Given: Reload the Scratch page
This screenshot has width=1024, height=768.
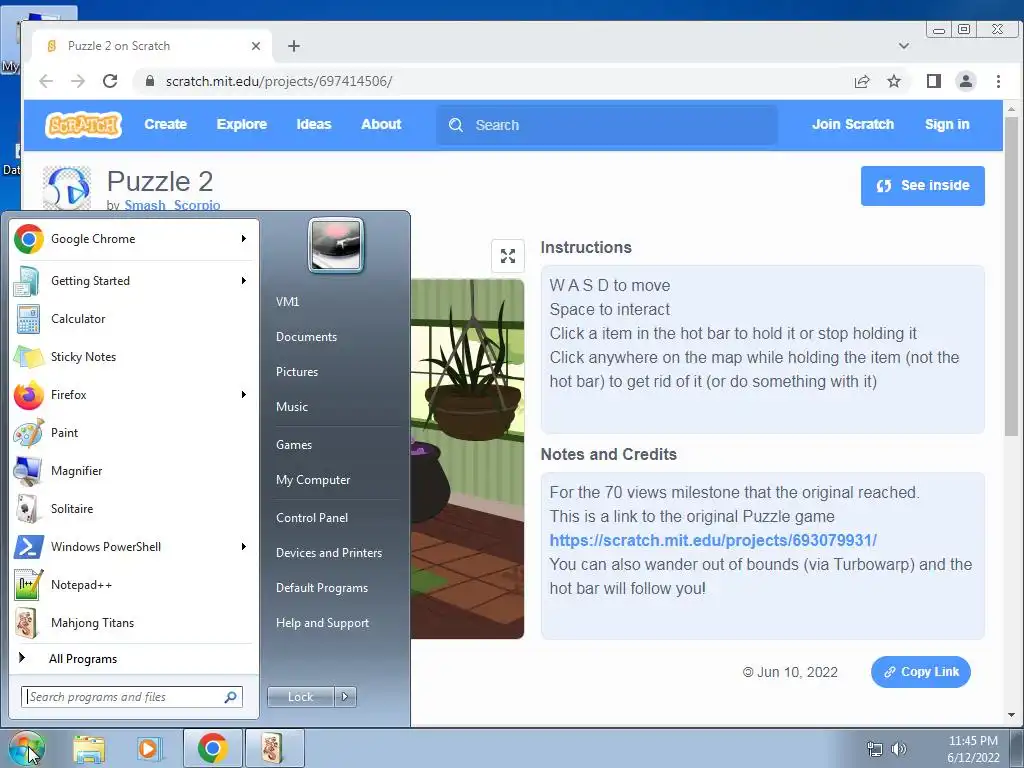Looking at the screenshot, I should [110, 81].
